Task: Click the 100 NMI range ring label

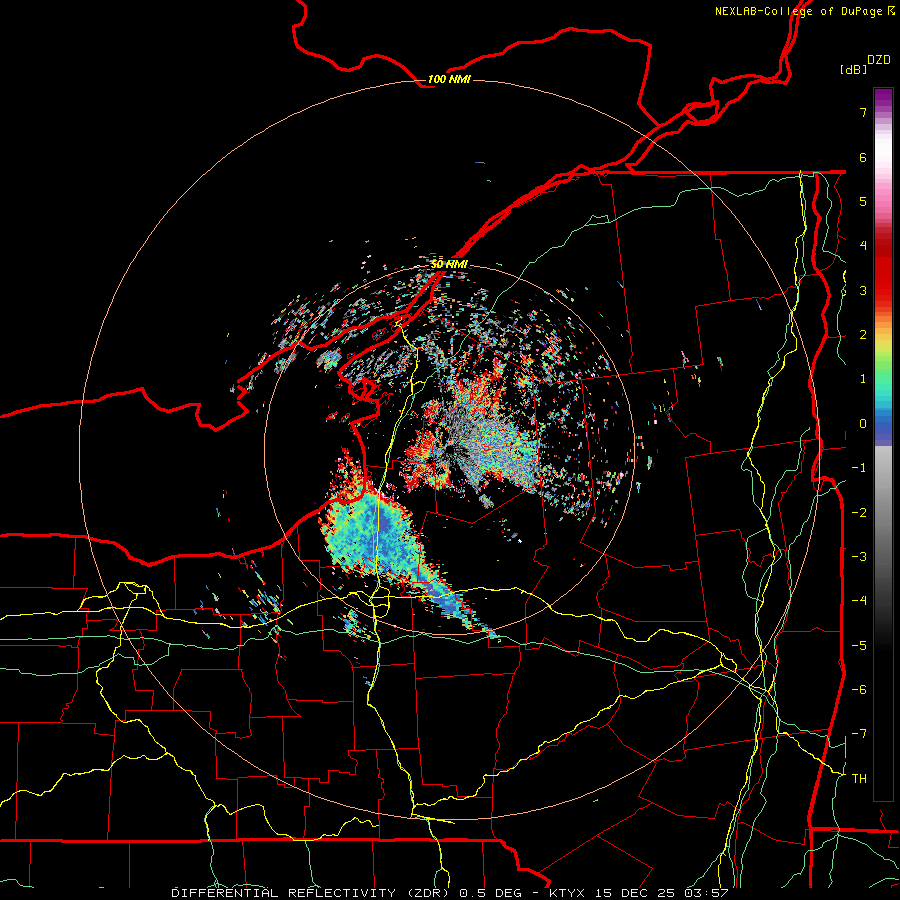Action: pos(449,79)
